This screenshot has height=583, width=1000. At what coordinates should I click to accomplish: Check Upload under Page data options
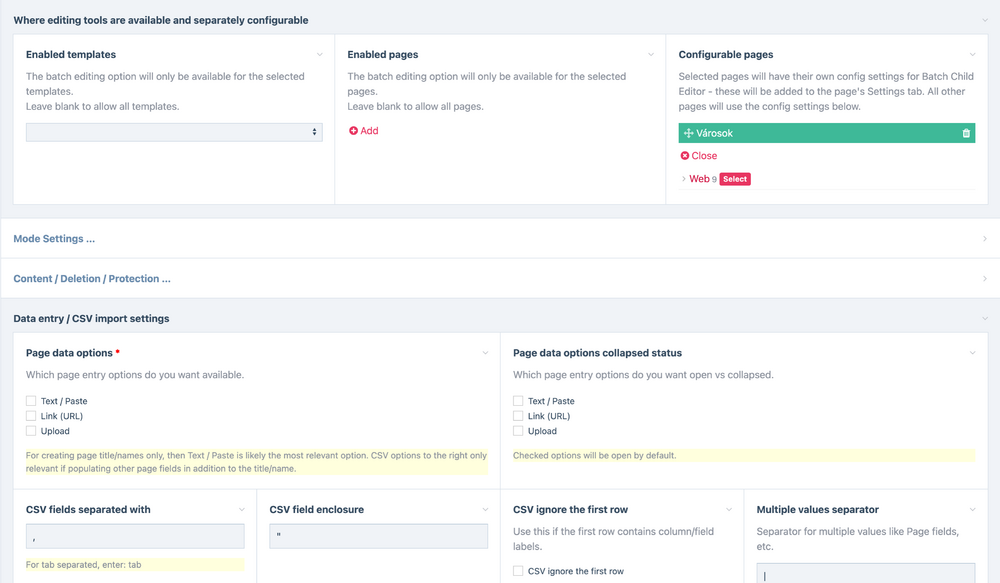click(31, 431)
